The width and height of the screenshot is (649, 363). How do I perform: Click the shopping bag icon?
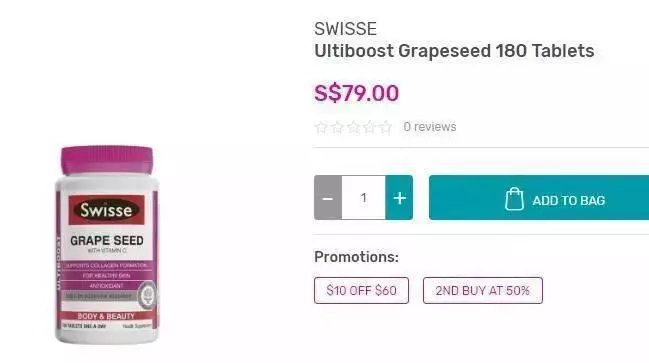point(514,199)
